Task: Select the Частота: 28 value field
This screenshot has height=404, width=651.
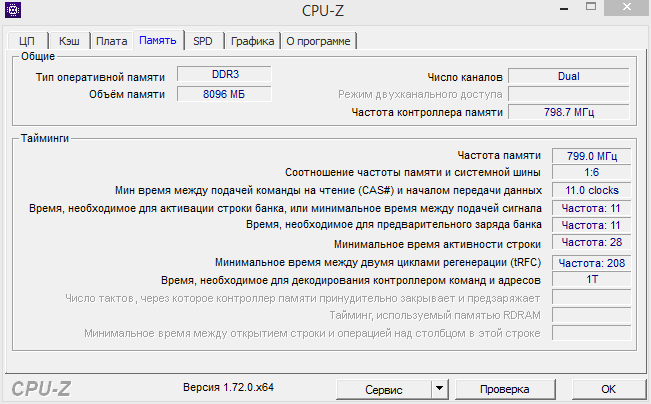Action: tap(592, 242)
